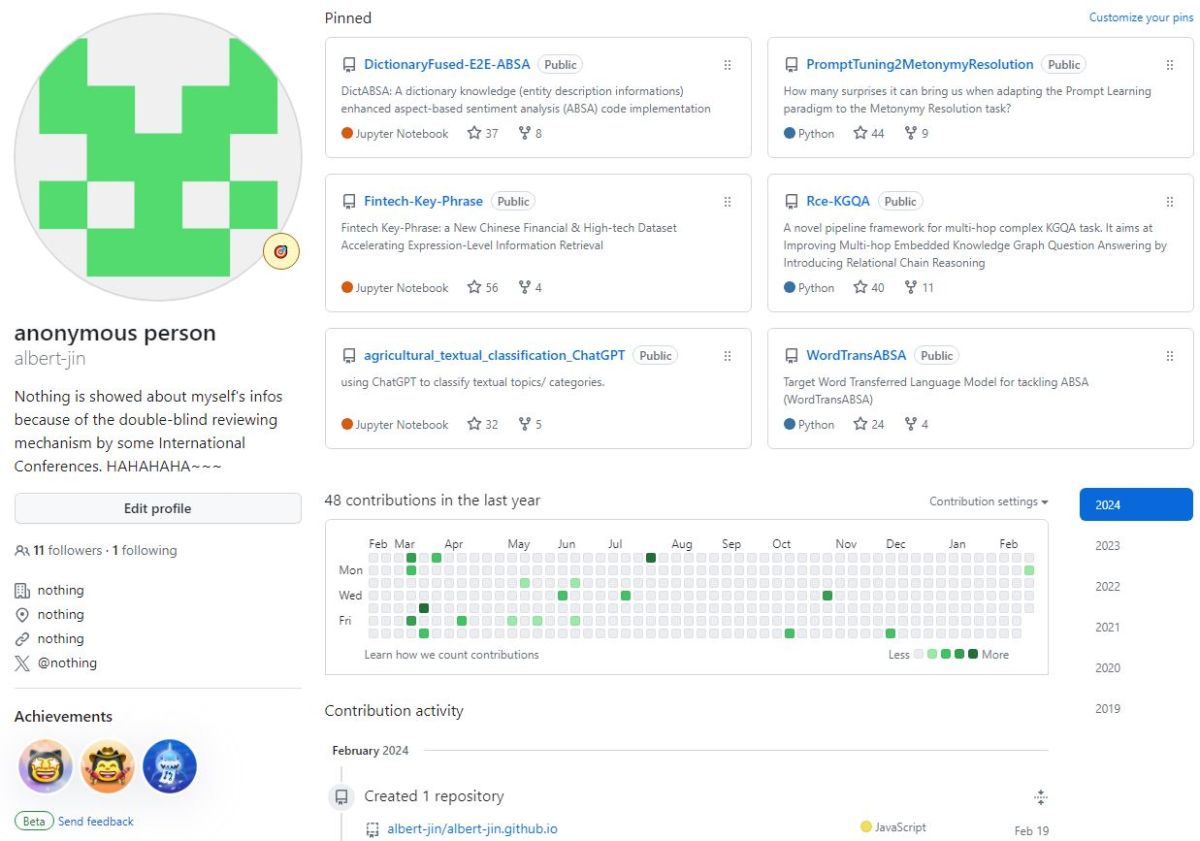View the 11 followers list
This screenshot has width=1200, height=841.
(x=67, y=550)
